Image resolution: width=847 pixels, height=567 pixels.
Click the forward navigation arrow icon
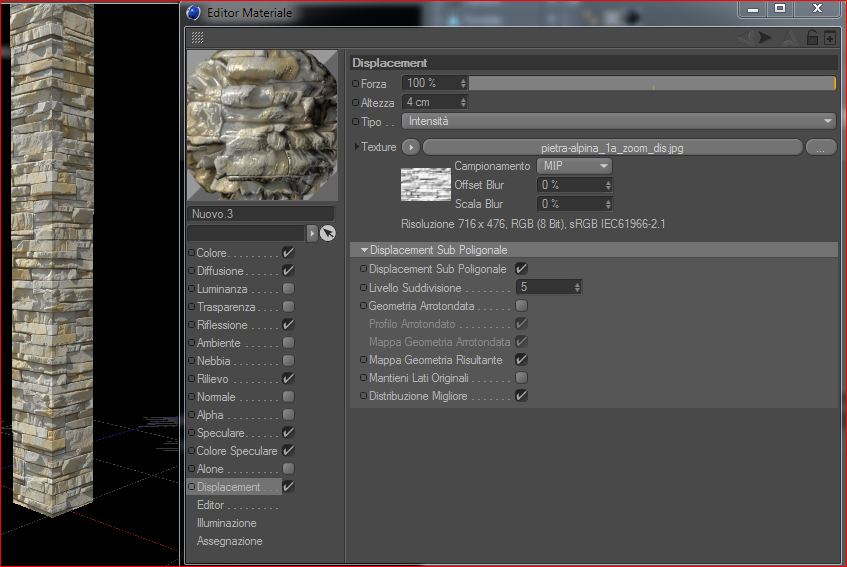[764, 38]
